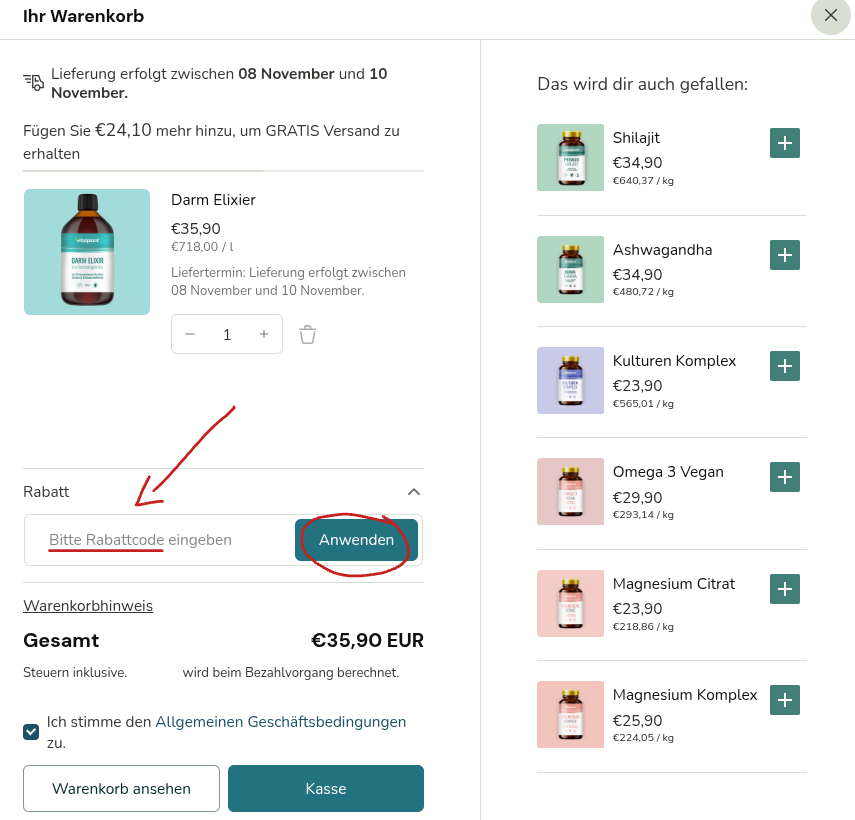The width and height of the screenshot is (855, 820).
Task: Click the delivery truck icon
Action: coord(32,80)
